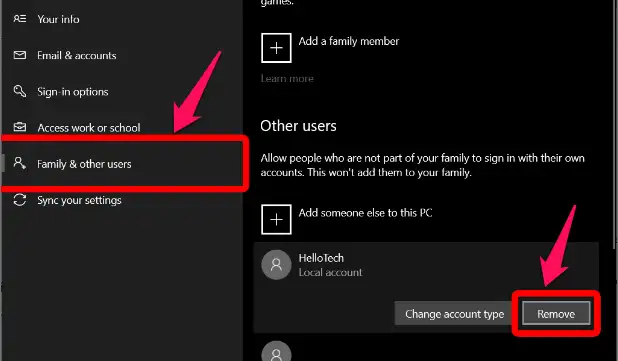Click the Sign-in options key icon
Screen dimensions: 618x361
coord(20,91)
